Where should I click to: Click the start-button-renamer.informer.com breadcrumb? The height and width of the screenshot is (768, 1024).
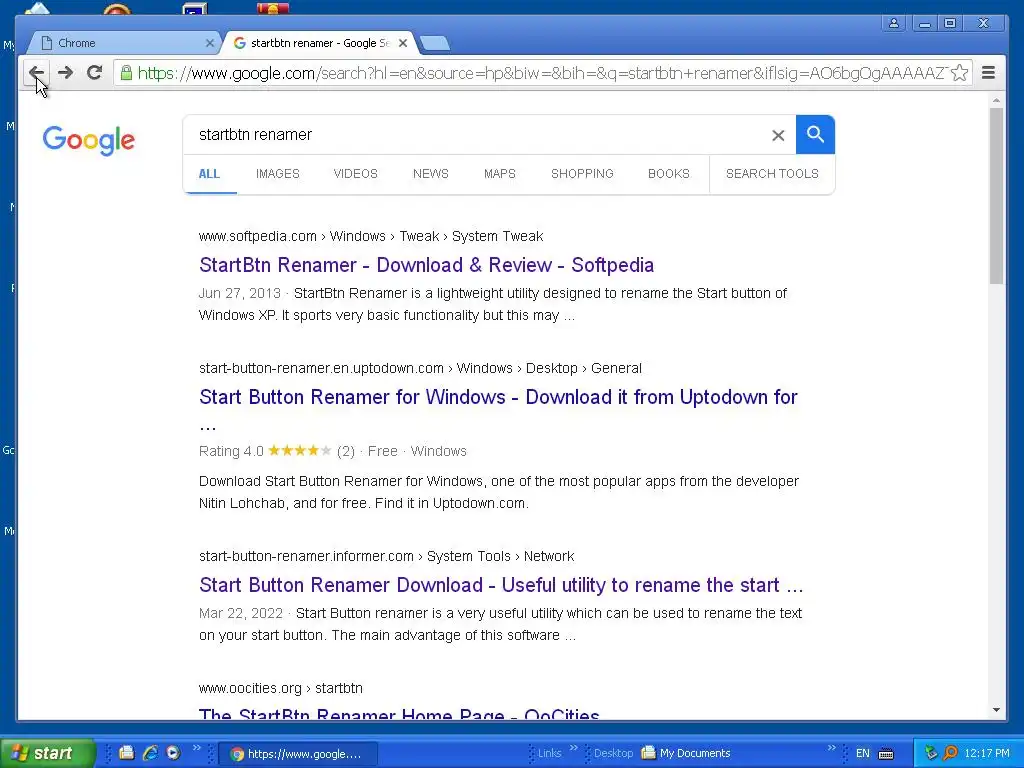click(x=306, y=556)
